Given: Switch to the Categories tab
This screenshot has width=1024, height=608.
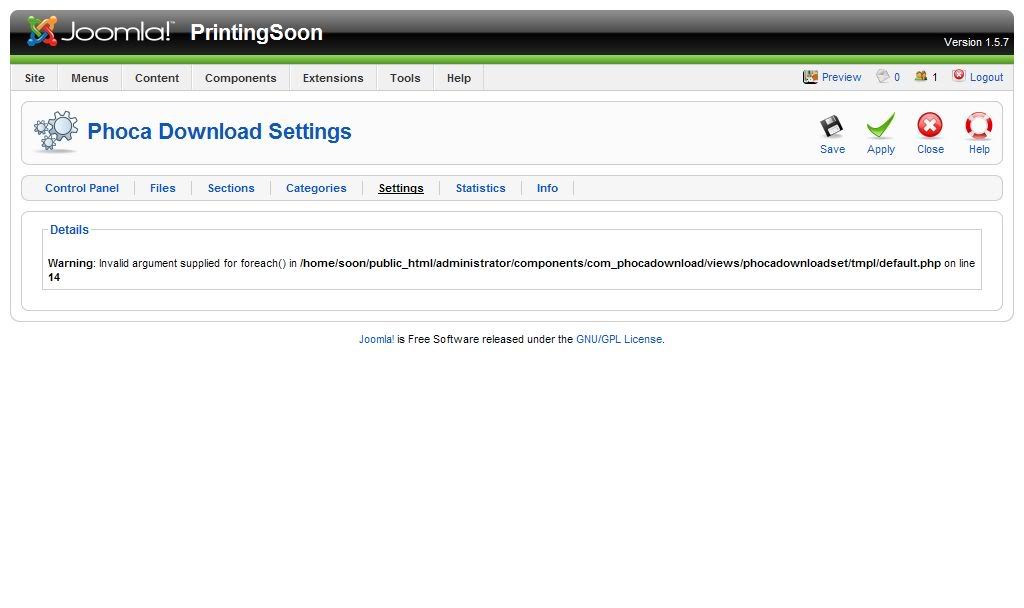Looking at the screenshot, I should [x=316, y=188].
